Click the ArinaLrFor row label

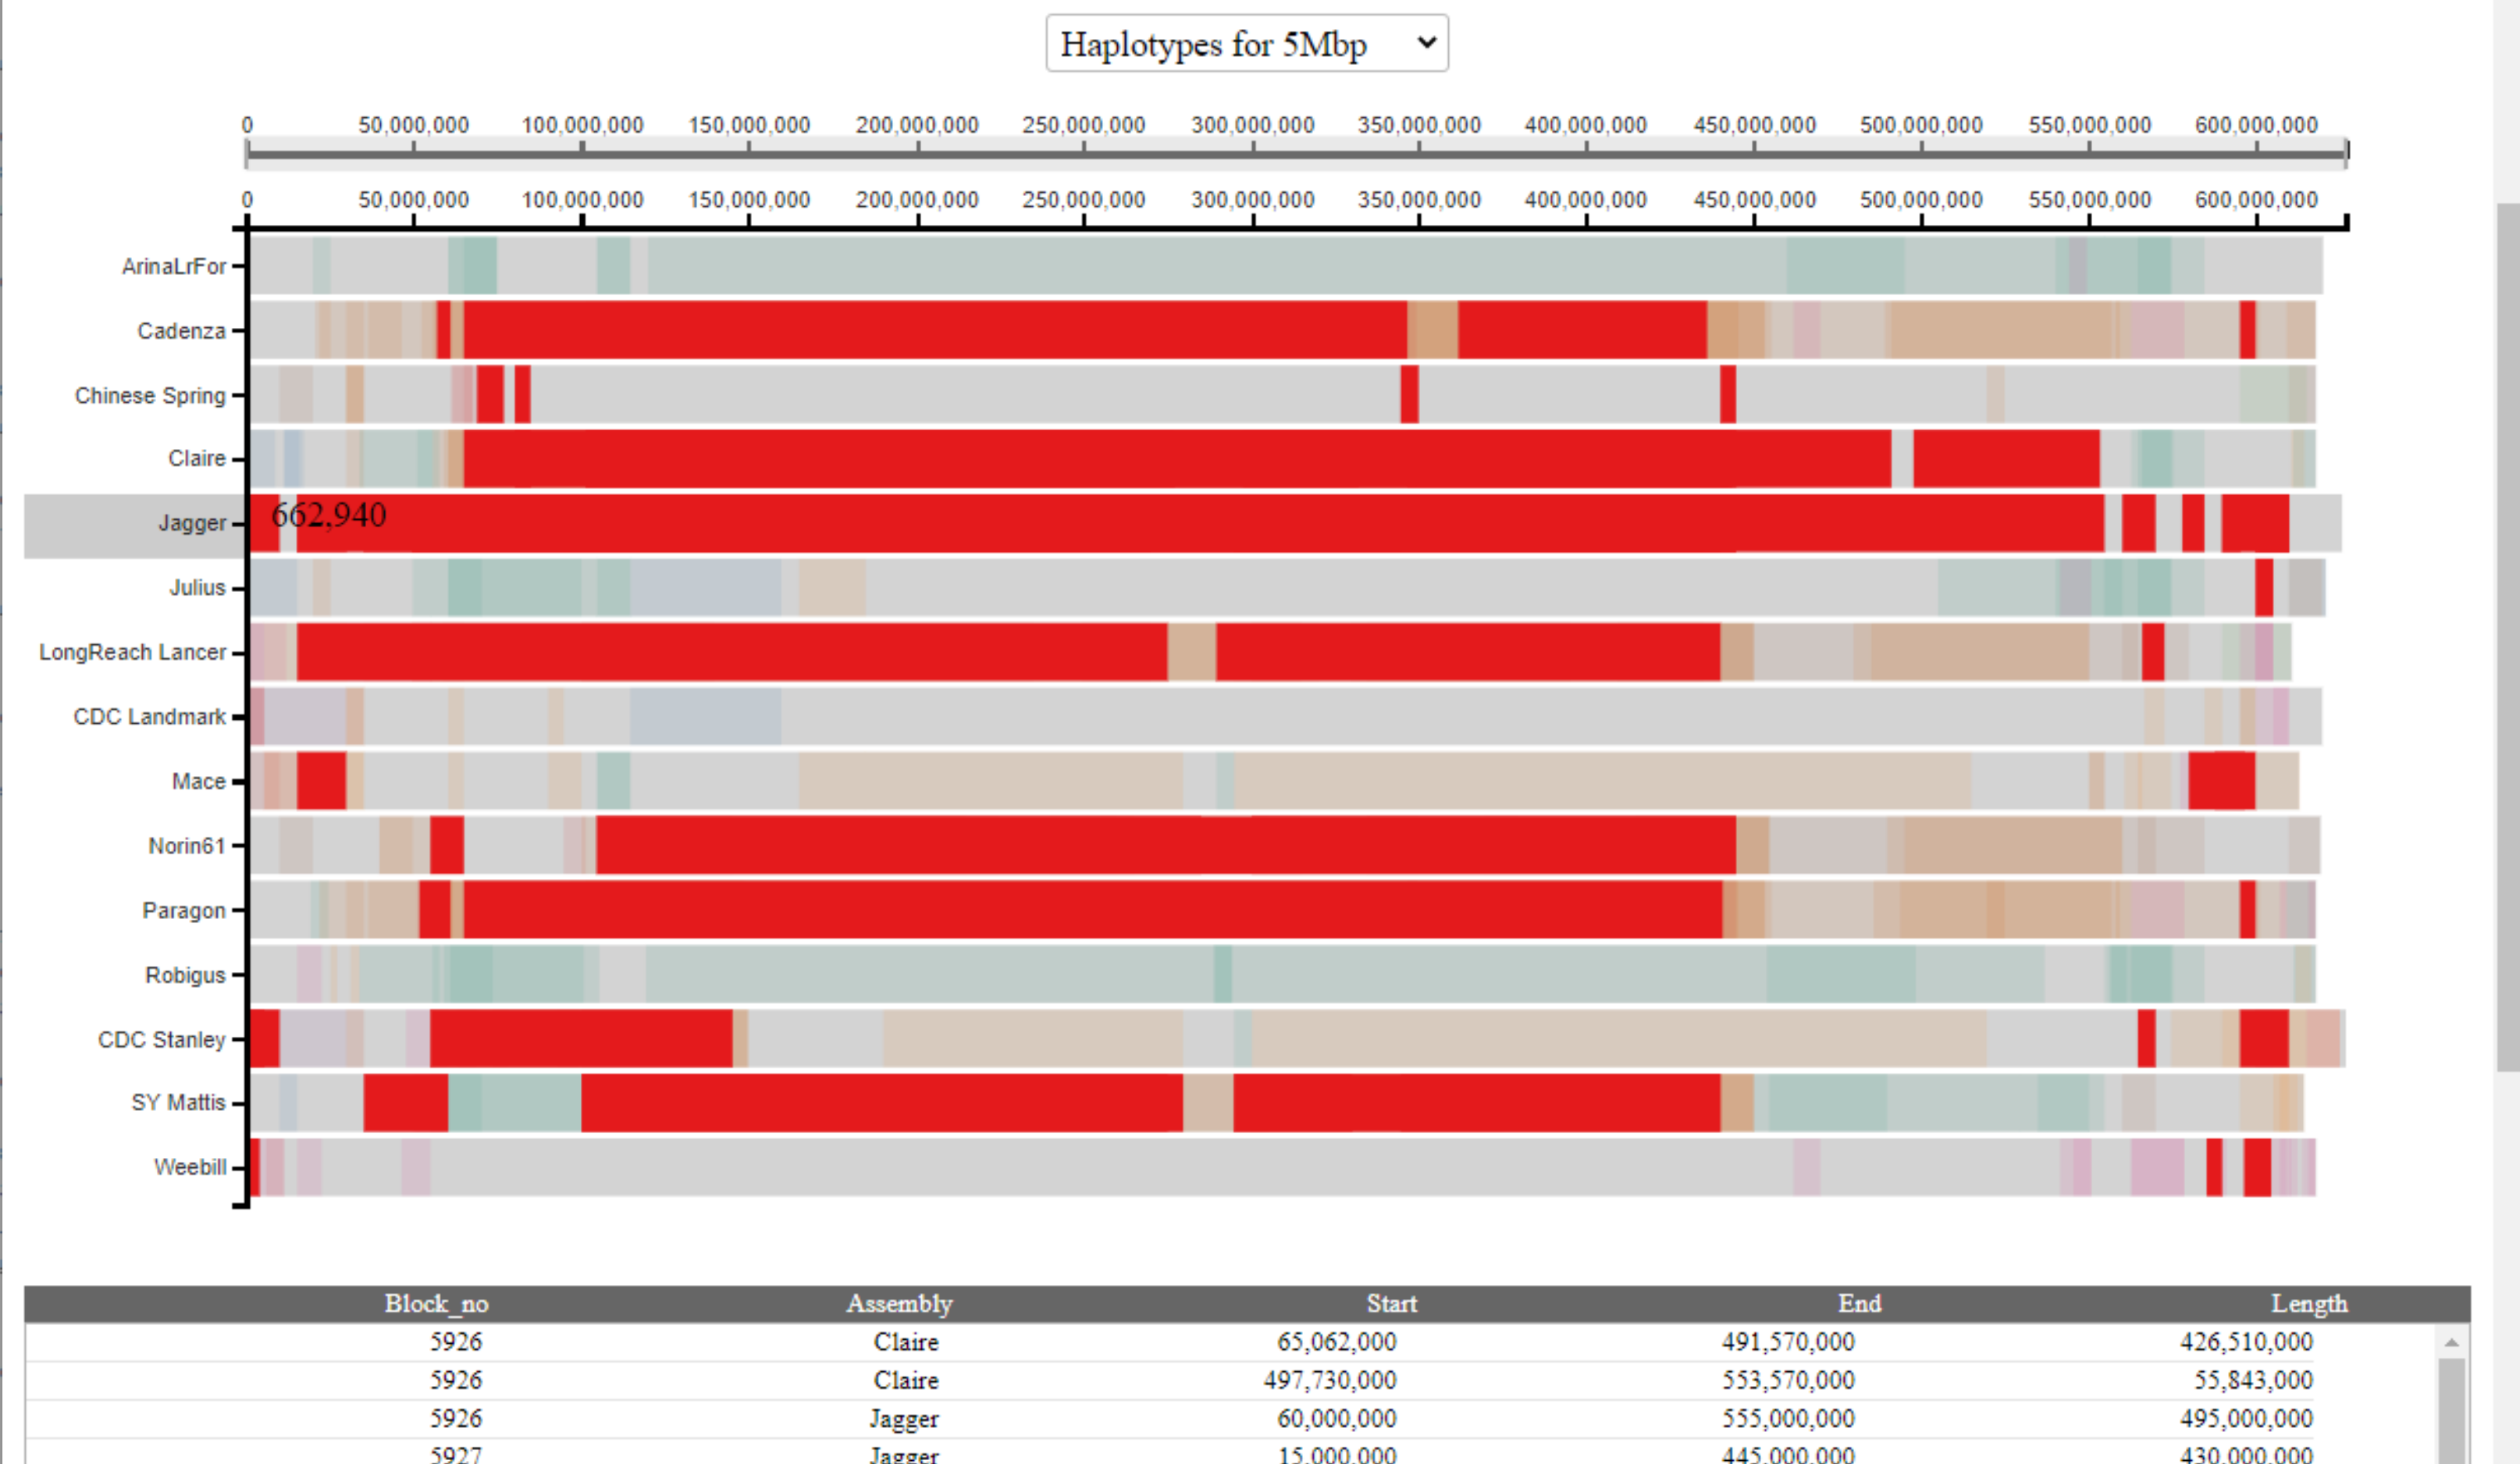tap(174, 266)
